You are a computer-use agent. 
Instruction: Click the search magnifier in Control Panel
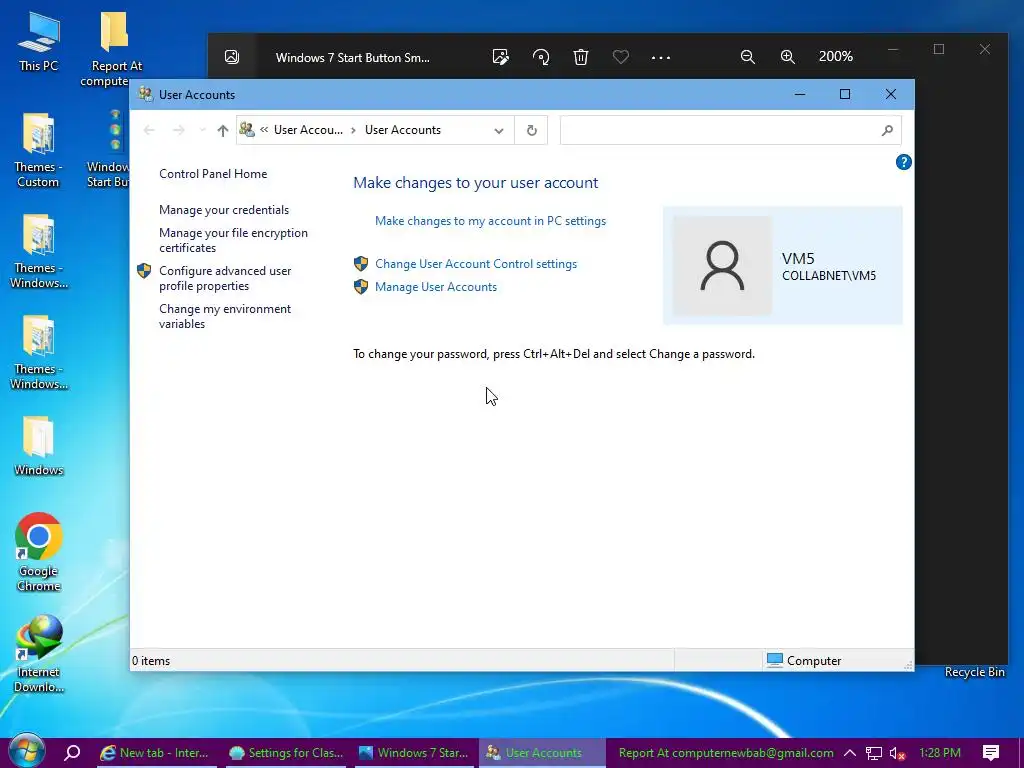point(887,131)
